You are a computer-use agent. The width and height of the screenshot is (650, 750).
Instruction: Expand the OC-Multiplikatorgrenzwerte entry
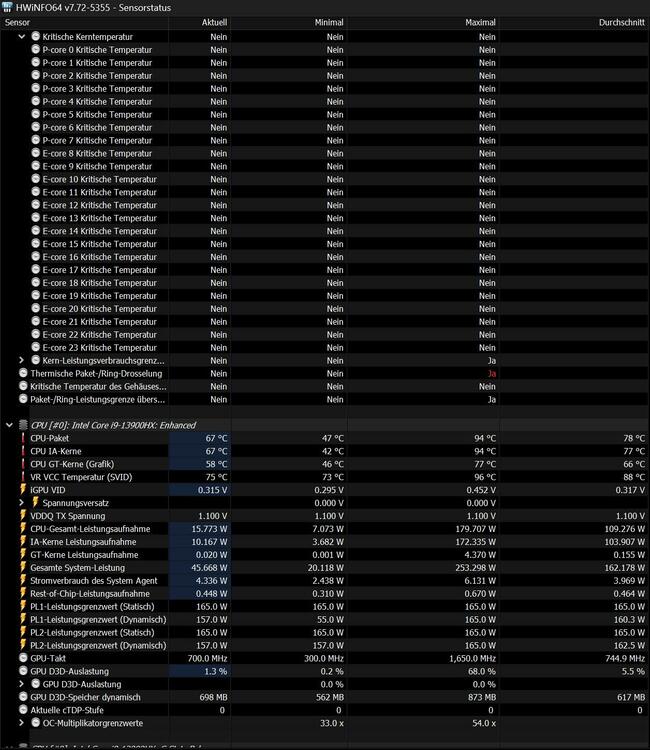(22, 723)
